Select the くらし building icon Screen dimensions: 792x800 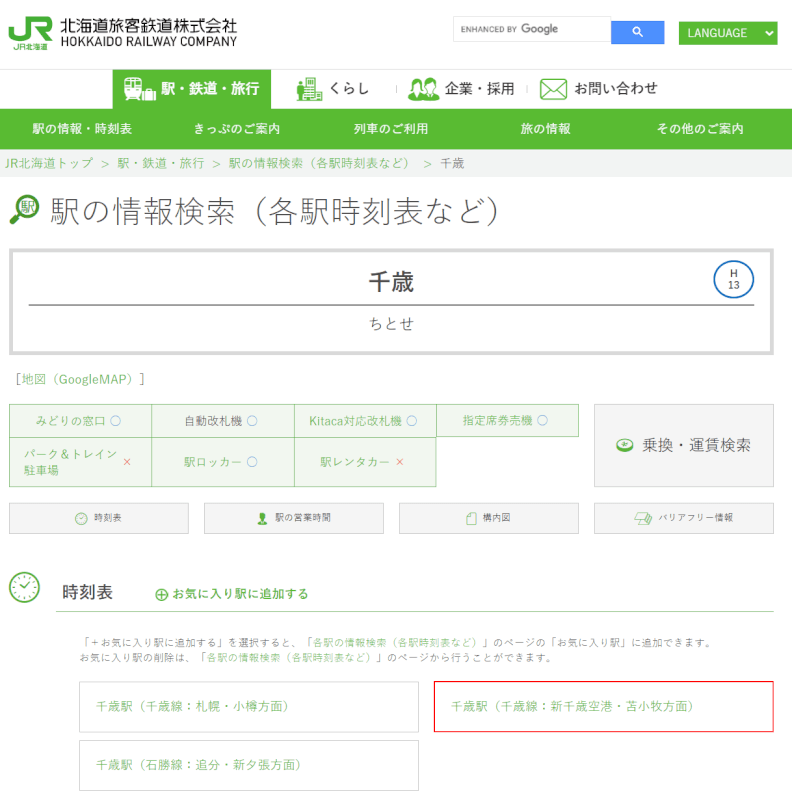(309, 89)
